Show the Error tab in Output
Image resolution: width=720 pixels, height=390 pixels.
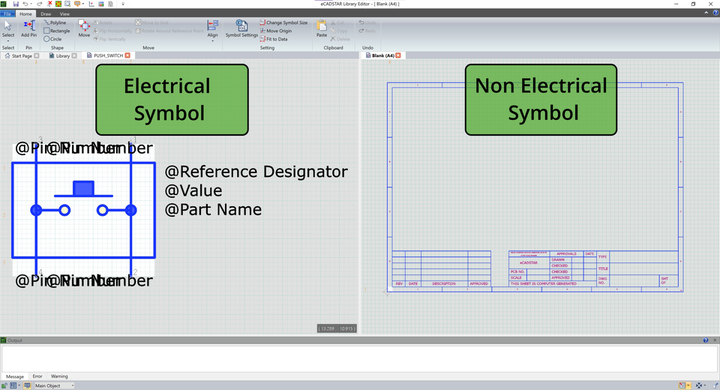tap(38, 376)
